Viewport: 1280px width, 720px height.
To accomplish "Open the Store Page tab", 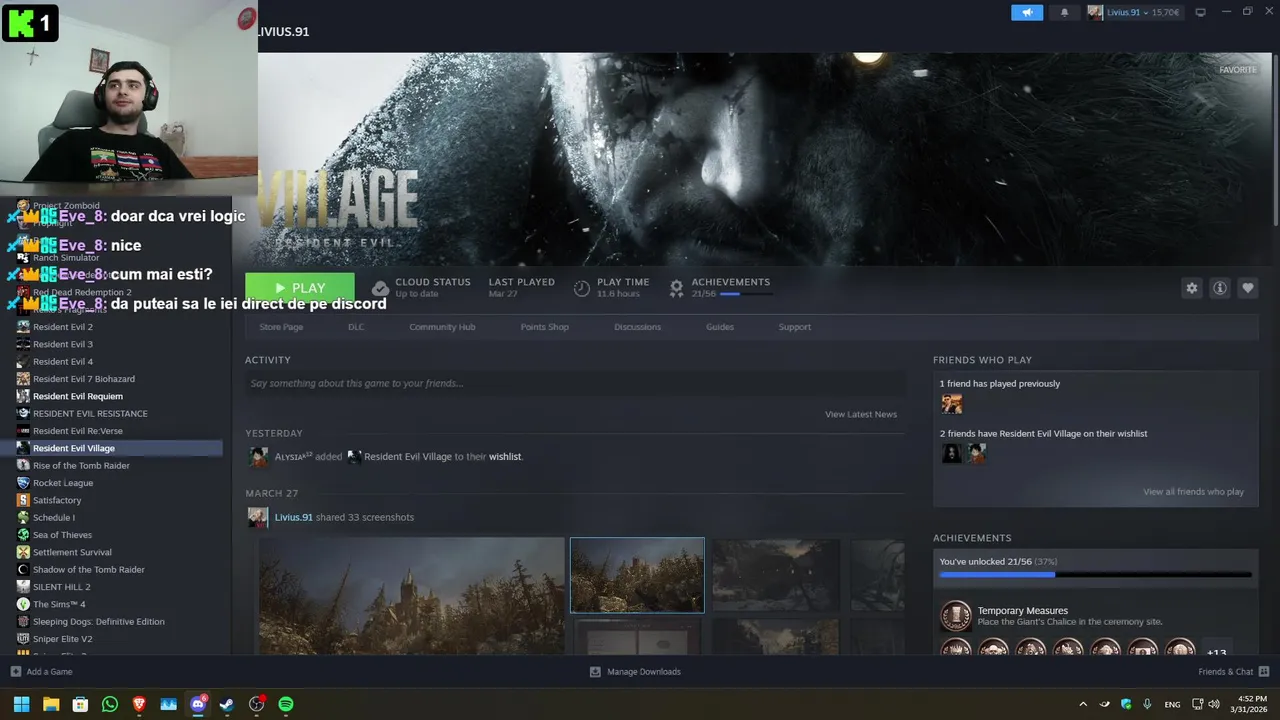I will click(x=281, y=327).
